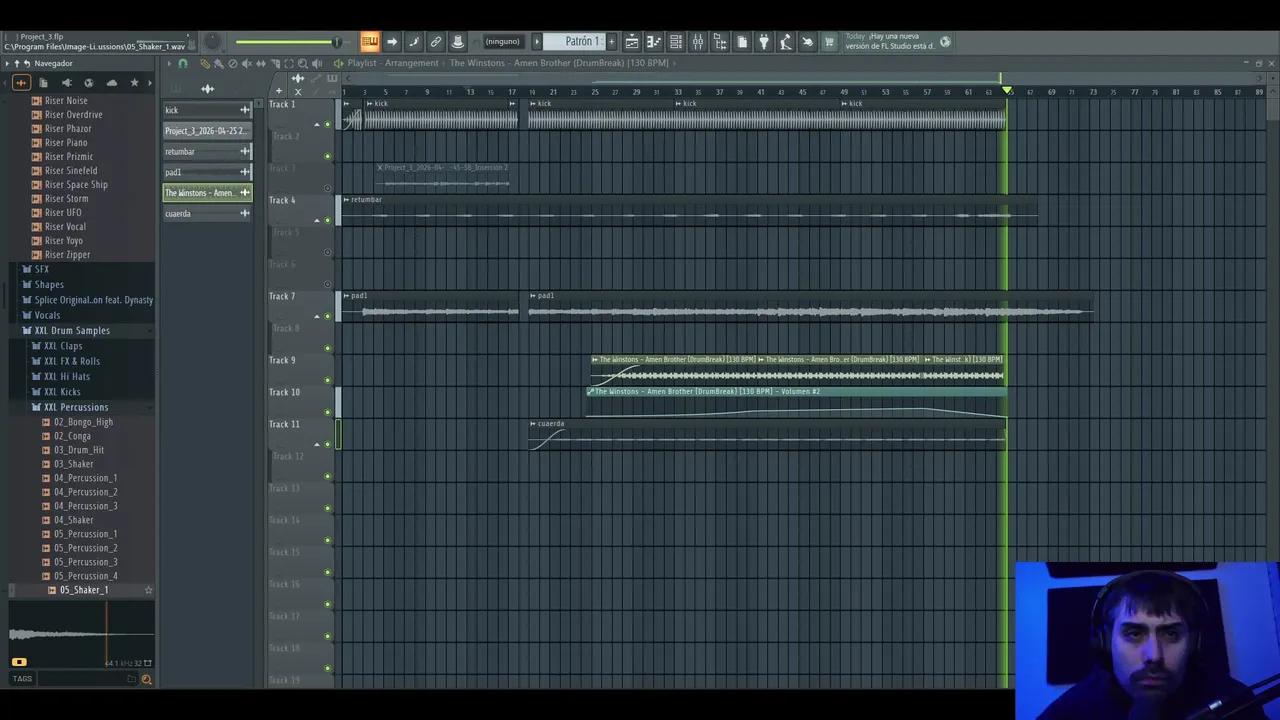Add a new pattern with plus button
1280x720 pixels.
click(x=611, y=42)
